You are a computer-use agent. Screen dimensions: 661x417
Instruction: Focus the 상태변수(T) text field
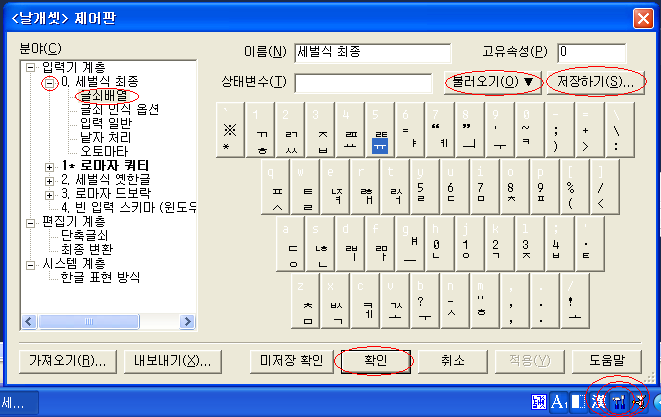click(363, 83)
